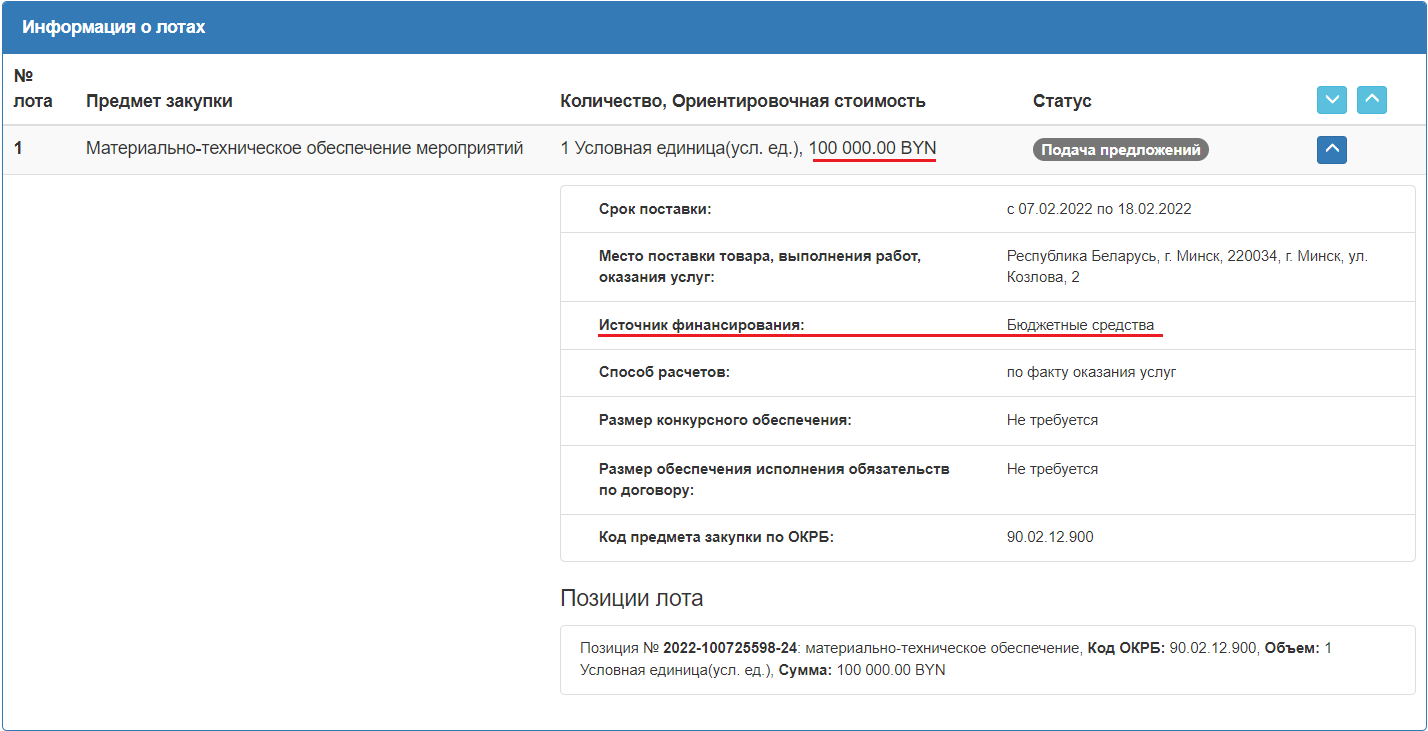This screenshot has width=1428, height=731.
Task: Click the 'Способ расчетов:' label
Action: [664, 372]
